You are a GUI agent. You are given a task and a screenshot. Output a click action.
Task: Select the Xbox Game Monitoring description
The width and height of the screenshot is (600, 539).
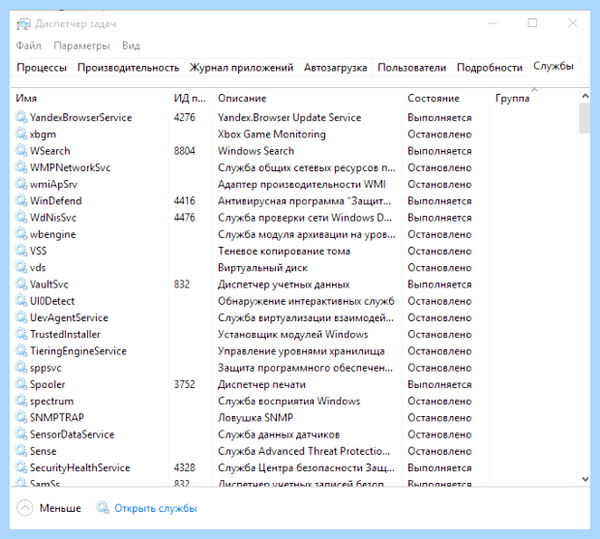pos(272,134)
